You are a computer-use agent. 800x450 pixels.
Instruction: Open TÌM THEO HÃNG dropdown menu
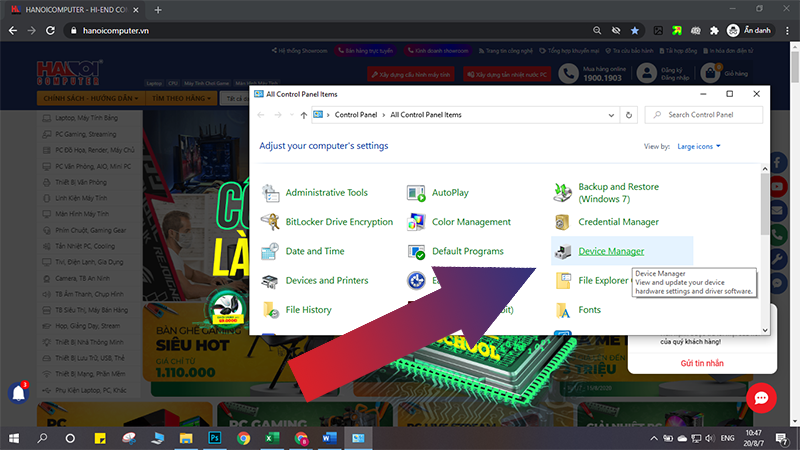tap(181, 98)
